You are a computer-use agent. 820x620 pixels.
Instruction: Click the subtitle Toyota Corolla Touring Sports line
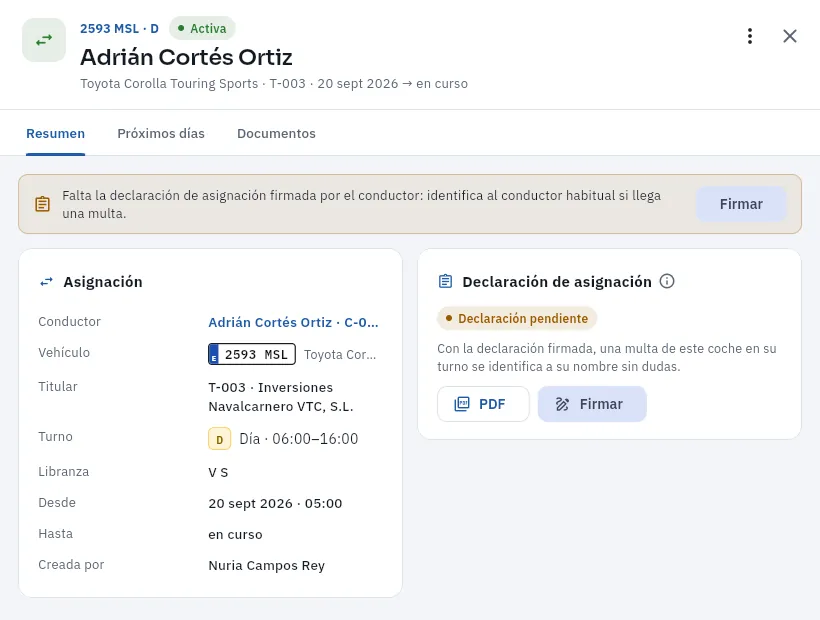click(x=274, y=84)
